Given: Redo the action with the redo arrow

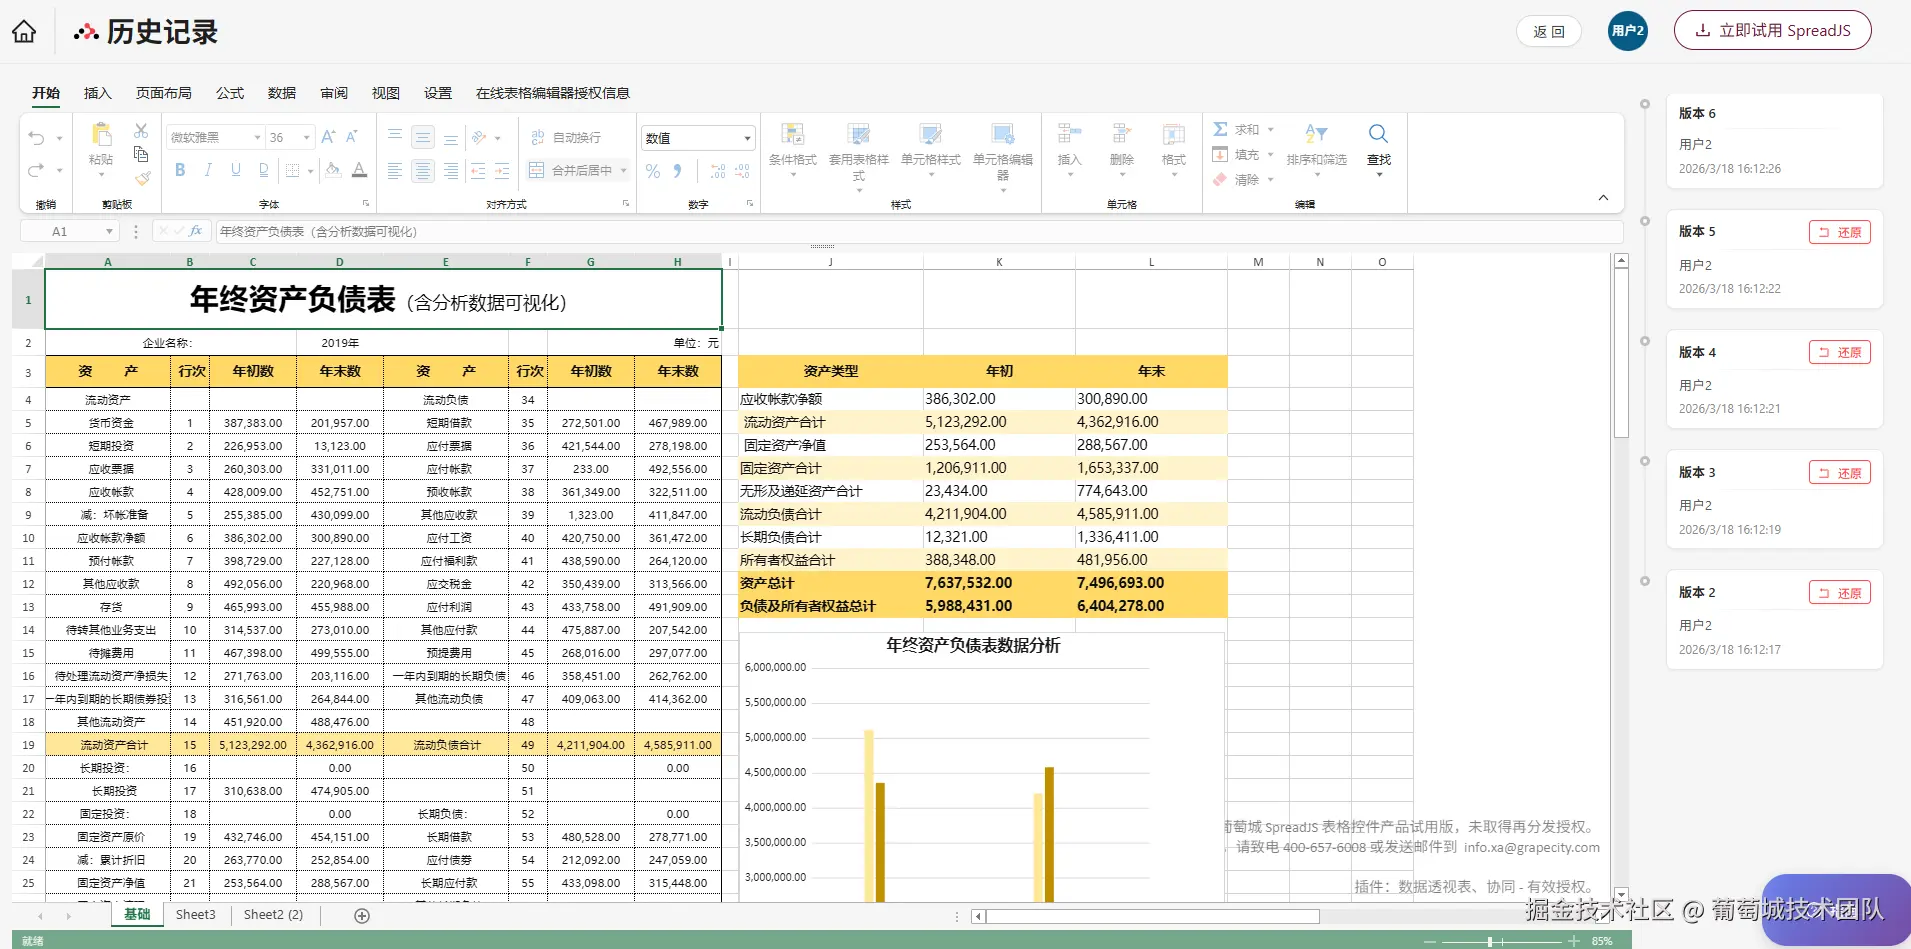Looking at the screenshot, I should click(37, 170).
